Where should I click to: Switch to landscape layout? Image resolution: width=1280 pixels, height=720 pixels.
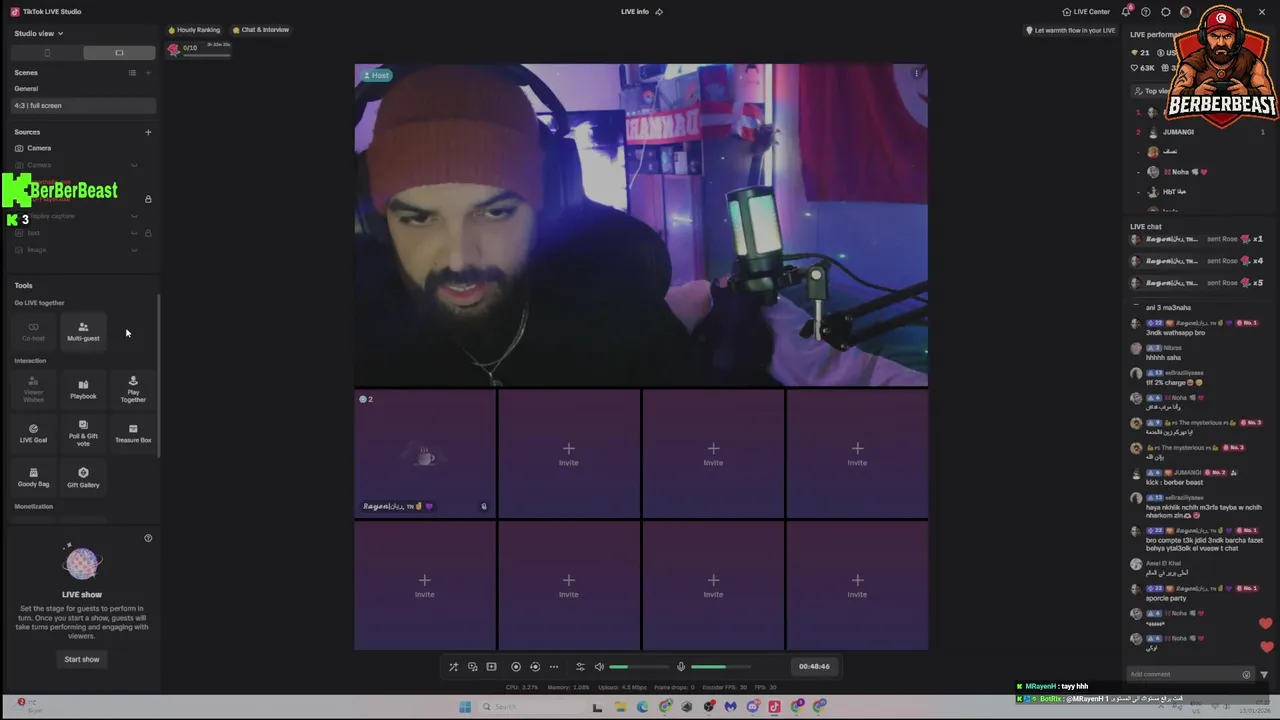[x=119, y=53]
